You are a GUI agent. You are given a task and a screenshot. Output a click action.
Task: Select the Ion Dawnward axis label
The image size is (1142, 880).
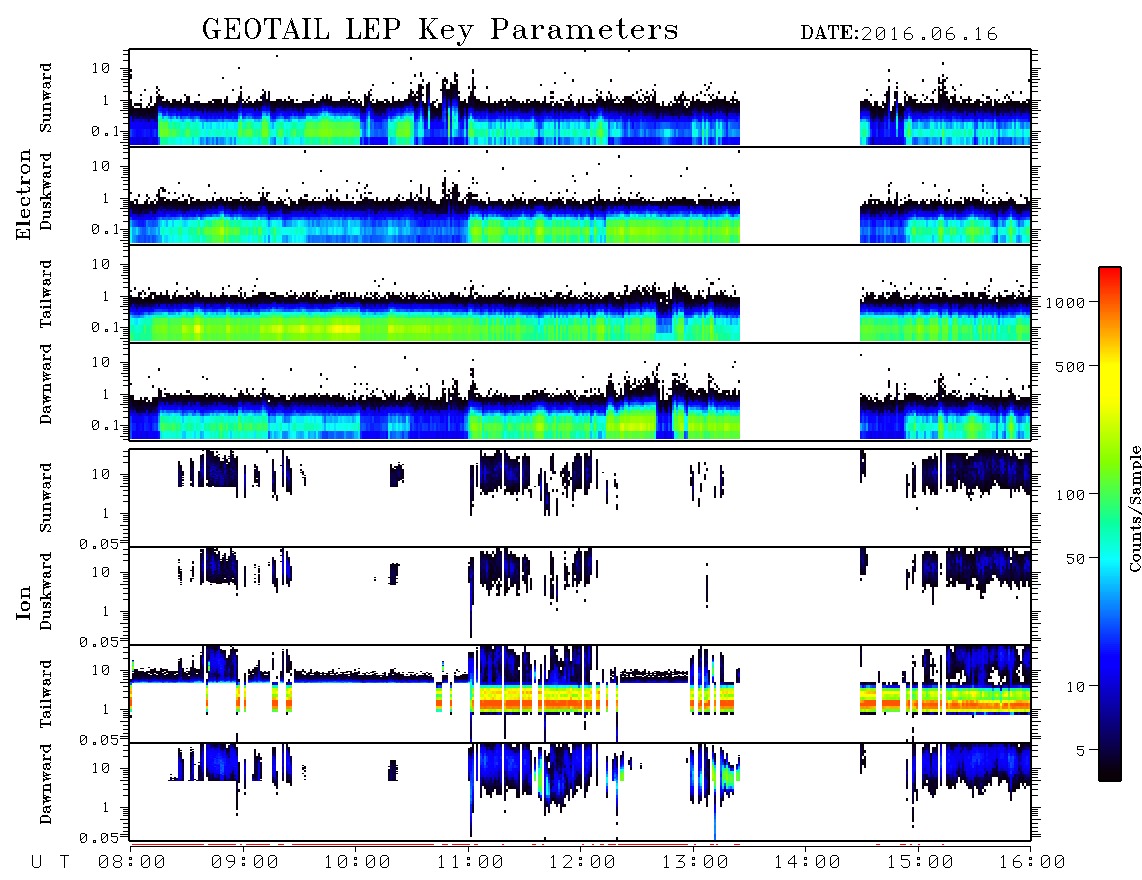[x=46, y=783]
